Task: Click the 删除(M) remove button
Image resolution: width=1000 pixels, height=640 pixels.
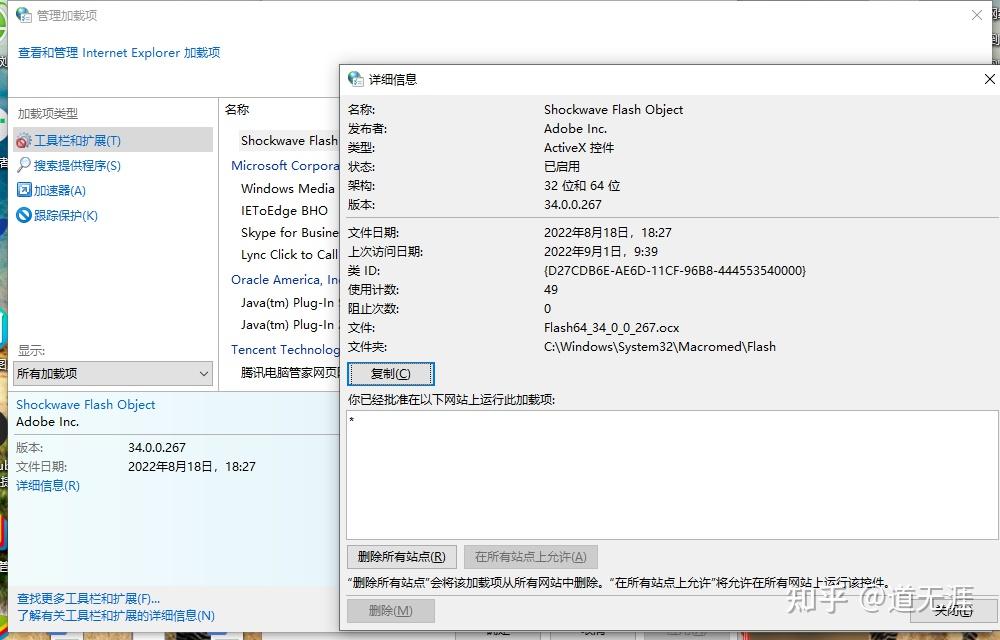Action: point(391,611)
